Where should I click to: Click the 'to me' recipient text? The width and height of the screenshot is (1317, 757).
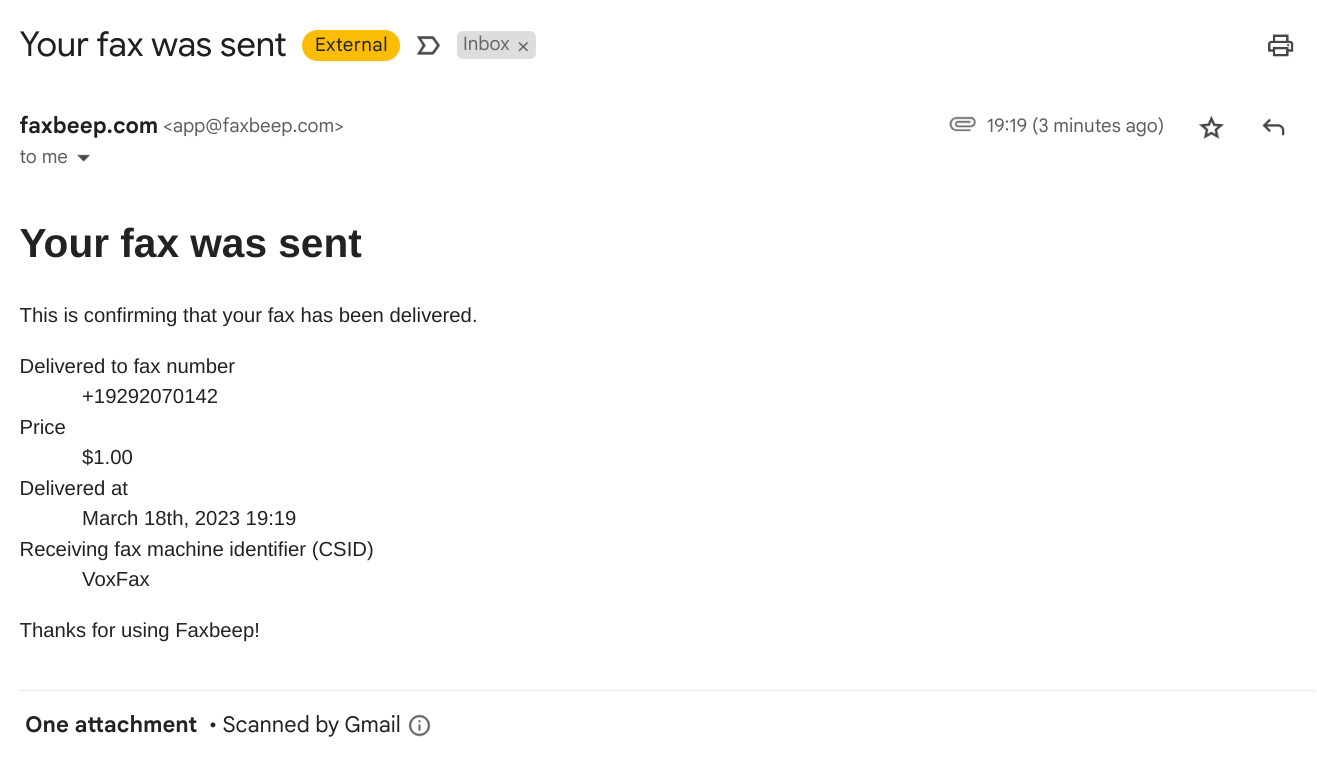(44, 157)
